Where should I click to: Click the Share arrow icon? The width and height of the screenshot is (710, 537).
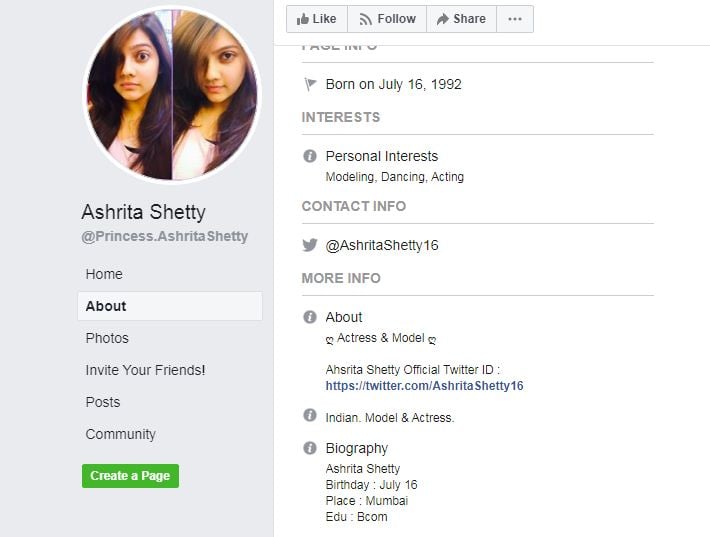[x=442, y=19]
